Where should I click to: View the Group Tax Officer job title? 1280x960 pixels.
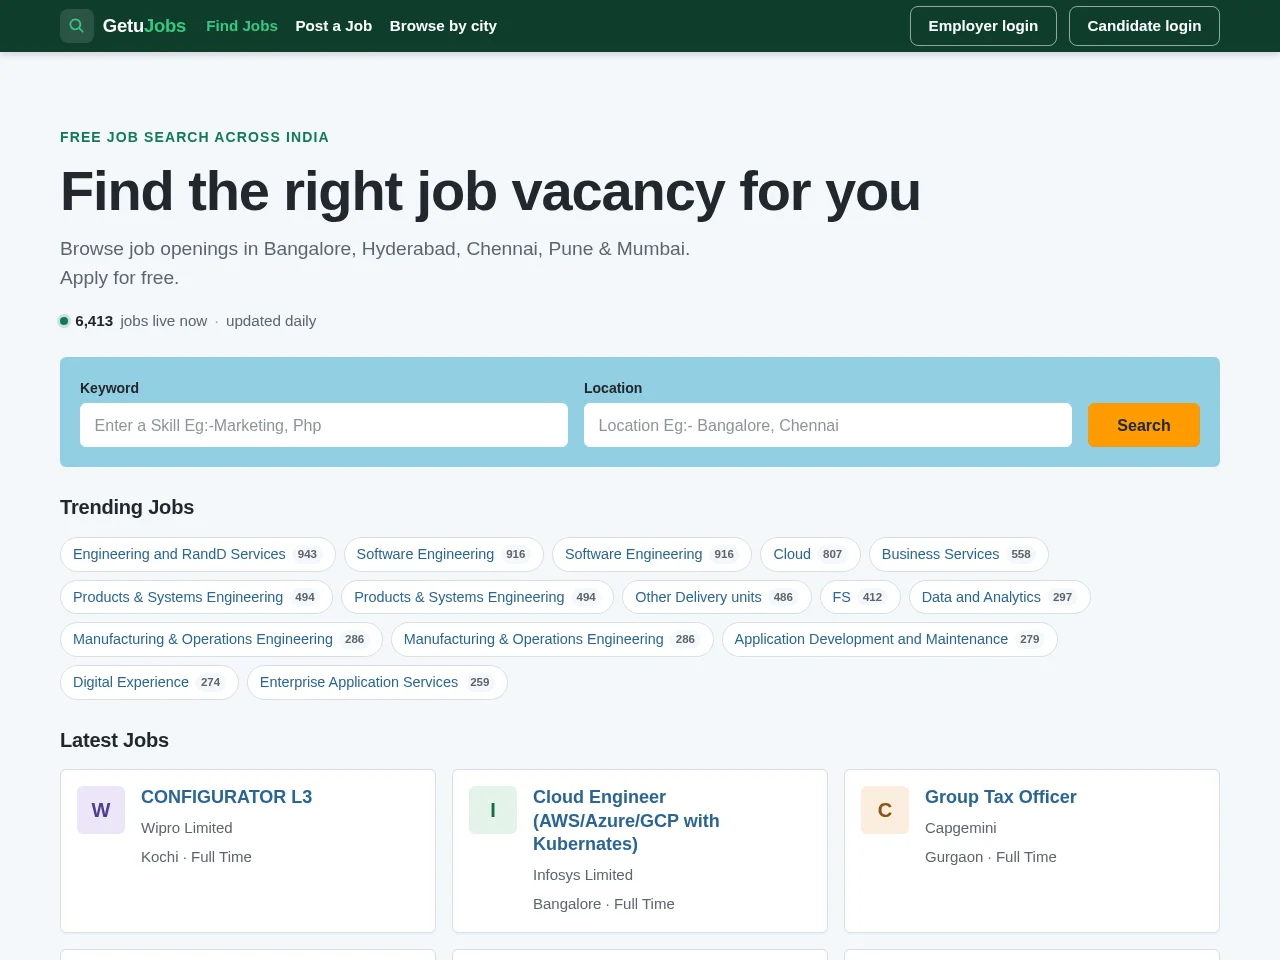tap(1001, 797)
